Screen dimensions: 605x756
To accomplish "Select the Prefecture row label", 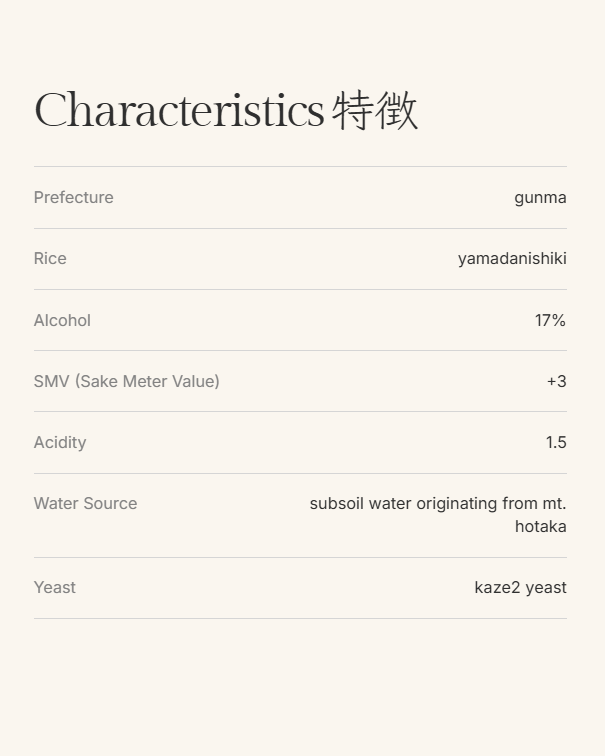I will tap(73, 197).
